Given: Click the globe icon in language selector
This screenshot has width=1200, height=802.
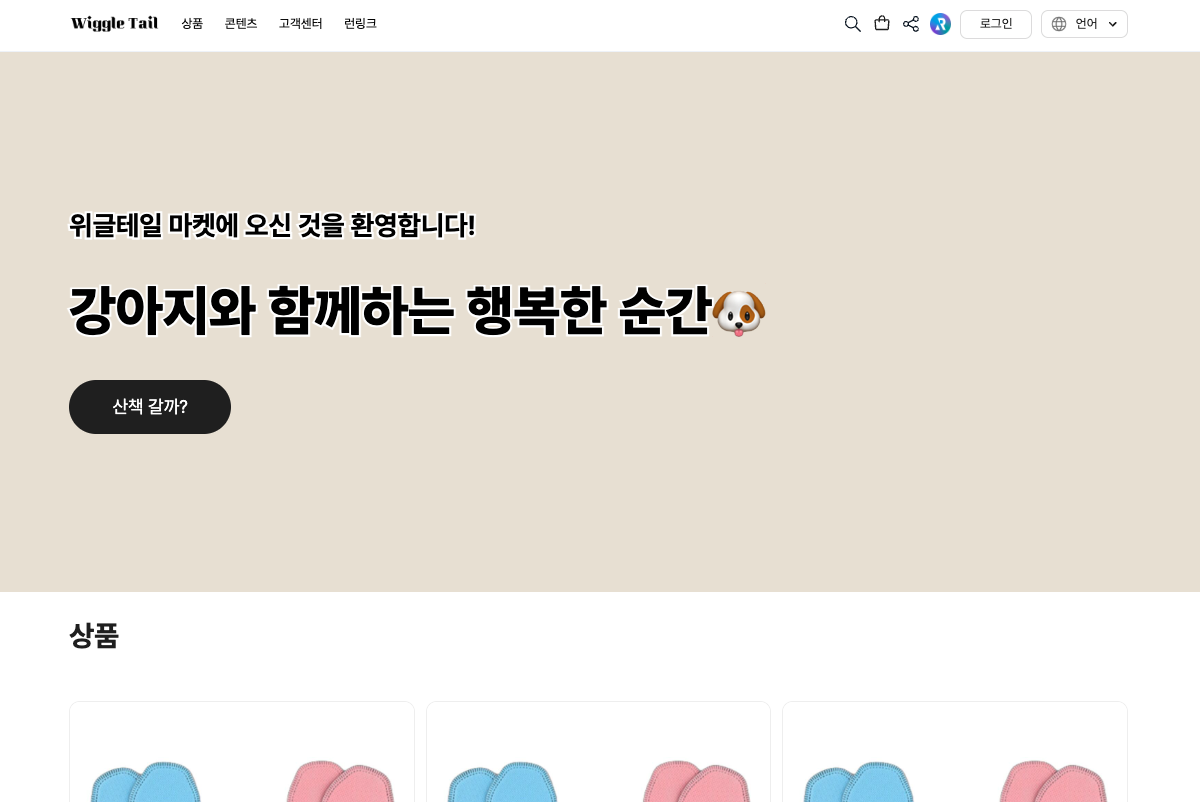Looking at the screenshot, I should click(1059, 24).
